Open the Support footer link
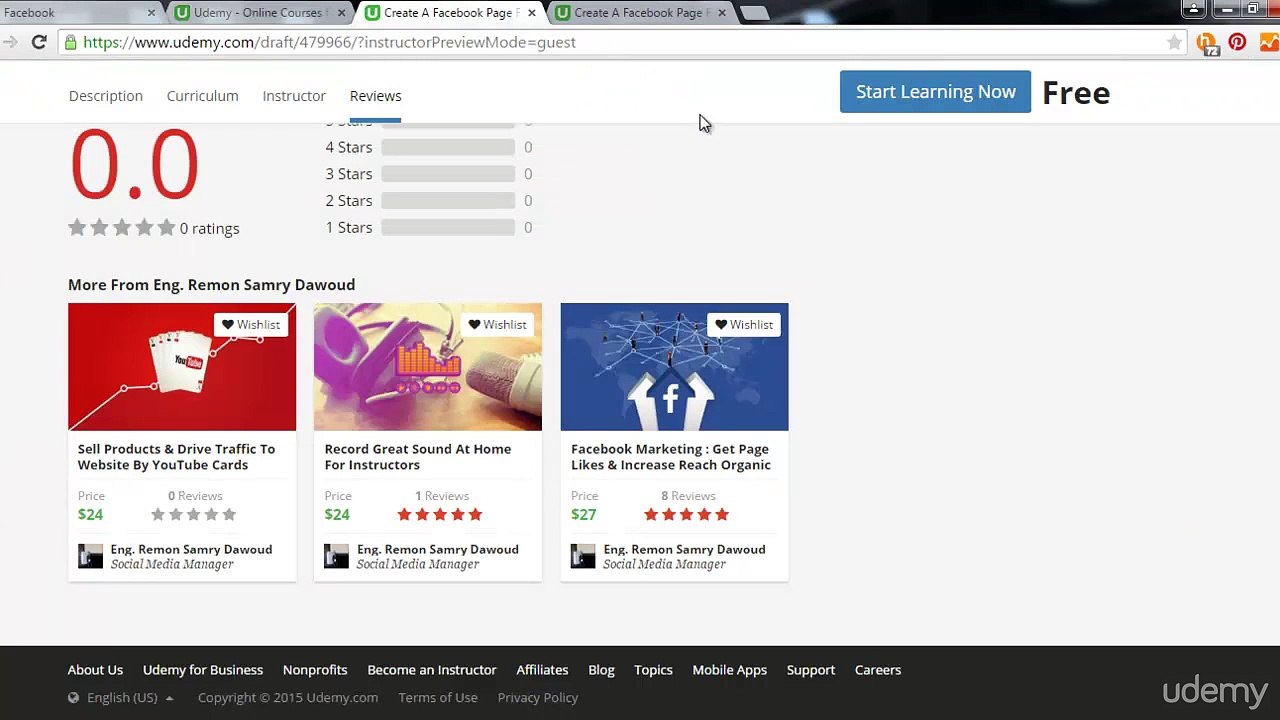Viewport: 1280px width, 720px height. coord(811,670)
